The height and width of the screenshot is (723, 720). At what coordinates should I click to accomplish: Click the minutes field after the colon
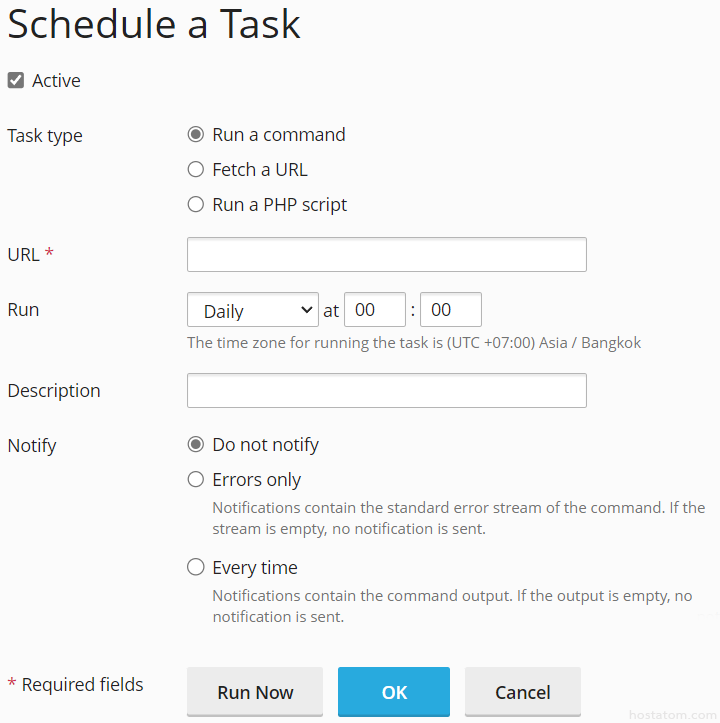click(450, 310)
